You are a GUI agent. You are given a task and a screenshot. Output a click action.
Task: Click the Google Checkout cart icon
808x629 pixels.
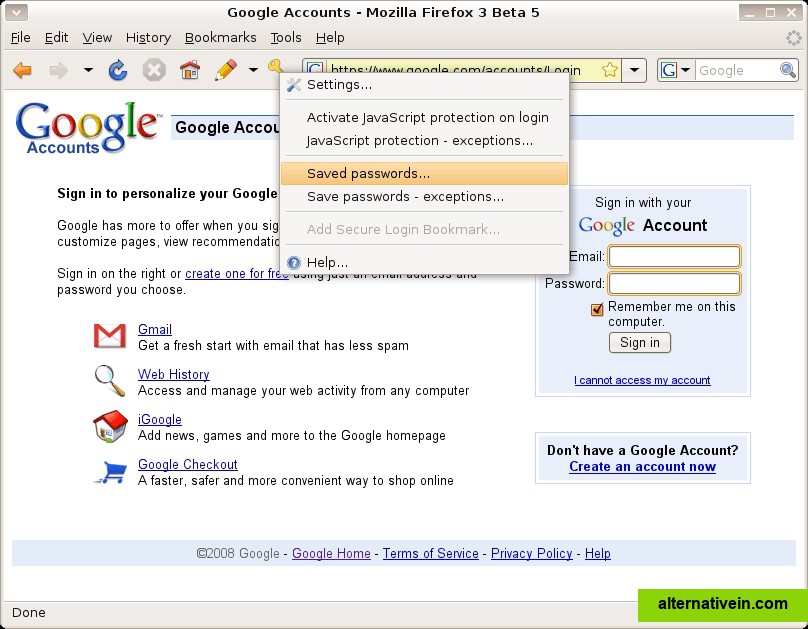point(109,472)
